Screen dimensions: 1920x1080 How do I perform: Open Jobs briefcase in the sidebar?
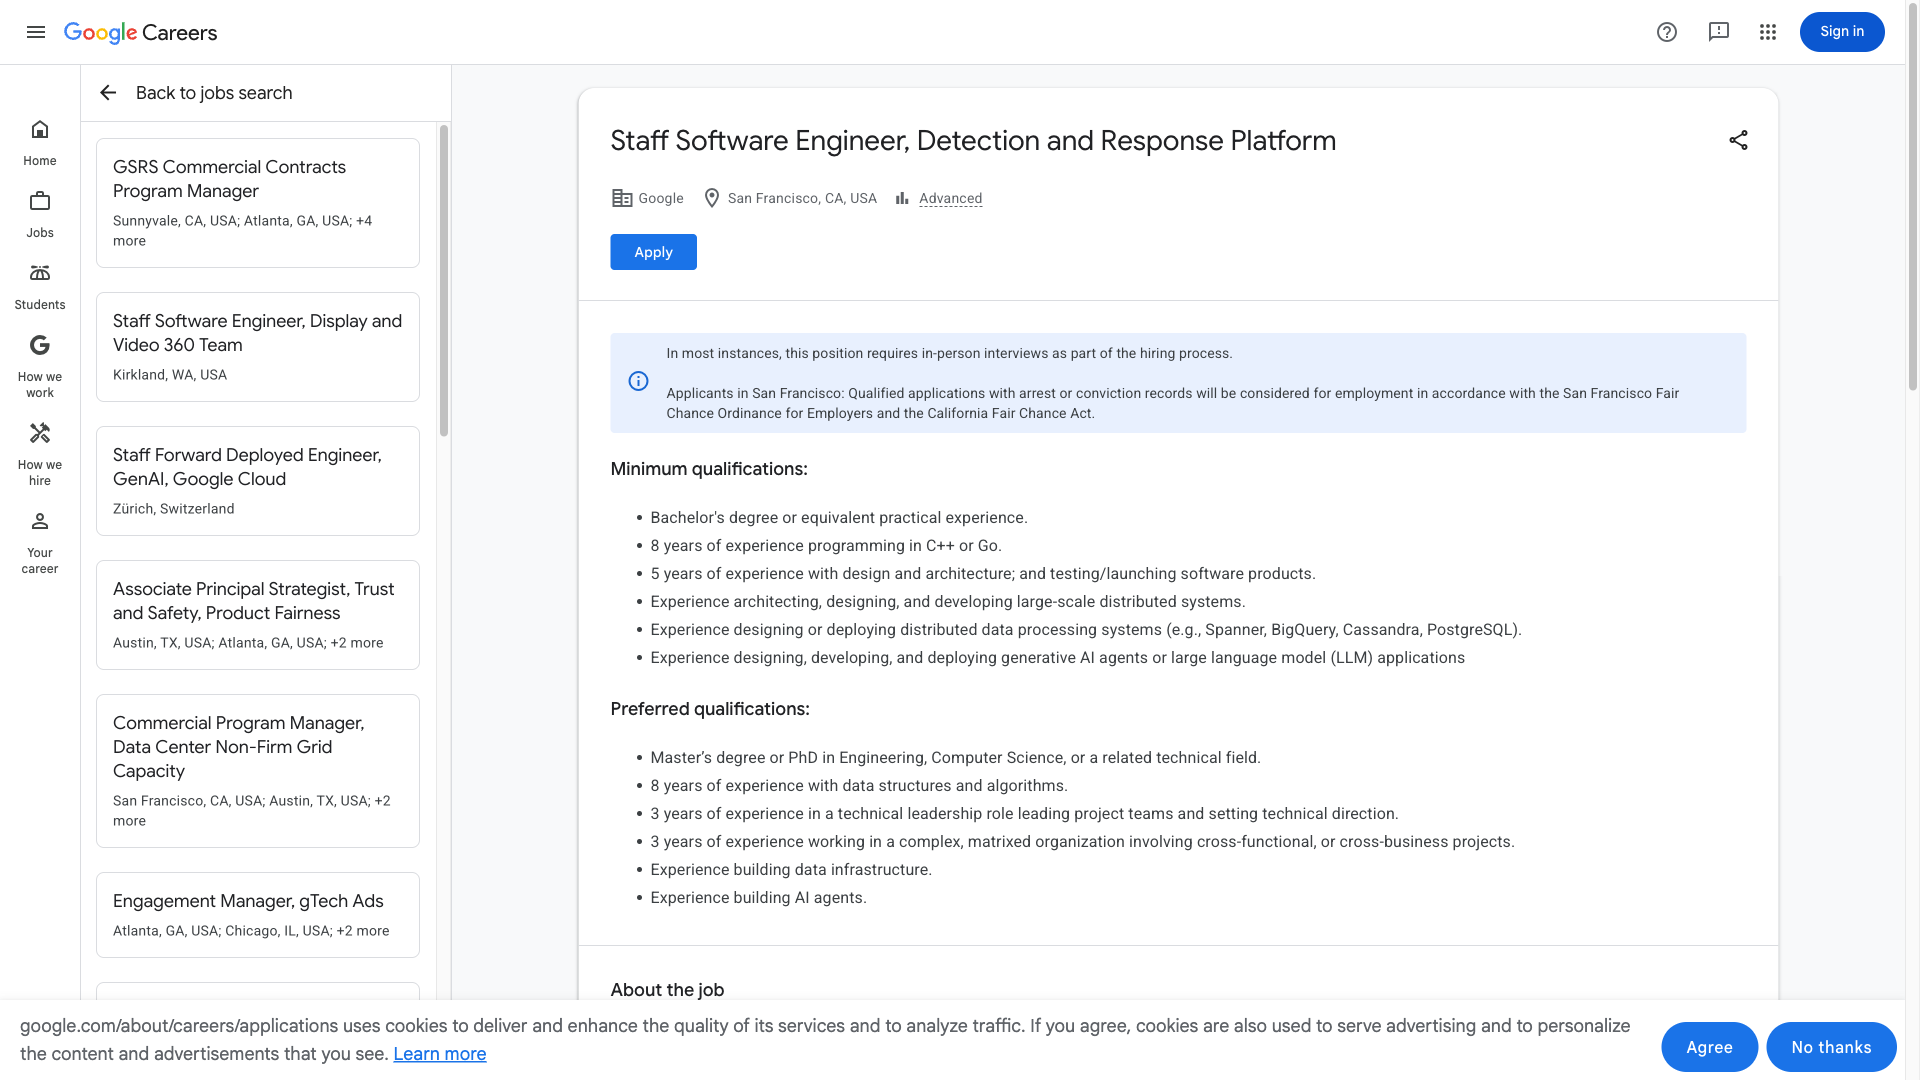(40, 215)
